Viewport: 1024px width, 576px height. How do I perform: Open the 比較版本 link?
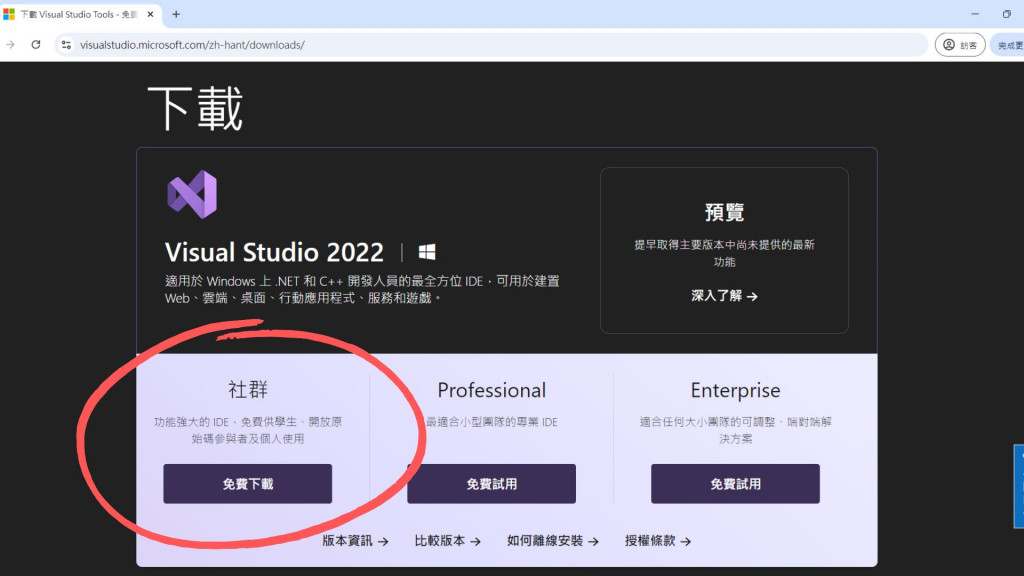pos(447,541)
